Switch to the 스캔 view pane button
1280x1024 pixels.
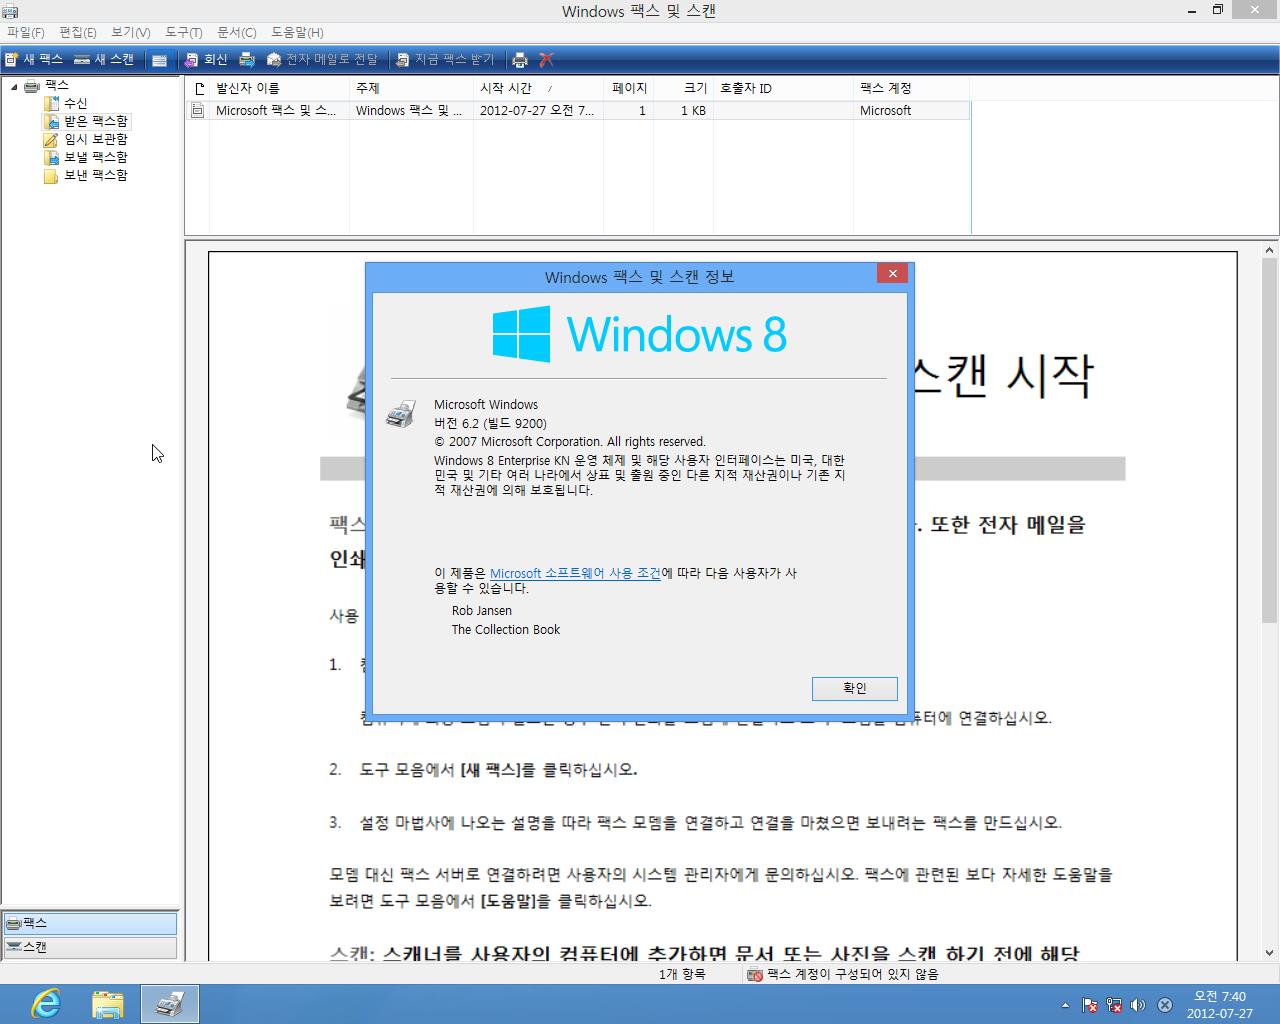point(90,947)
